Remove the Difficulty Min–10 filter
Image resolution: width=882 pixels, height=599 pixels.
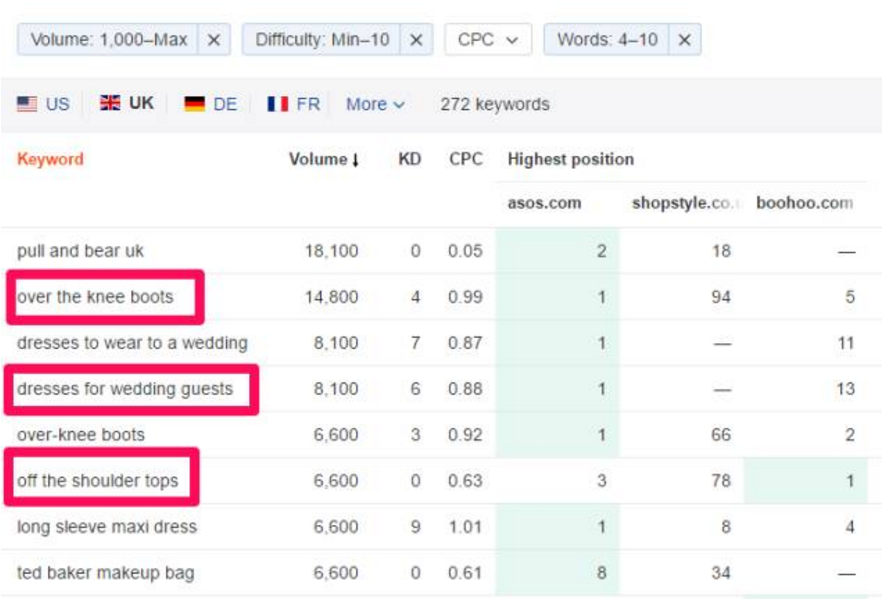tap(416, 40)
